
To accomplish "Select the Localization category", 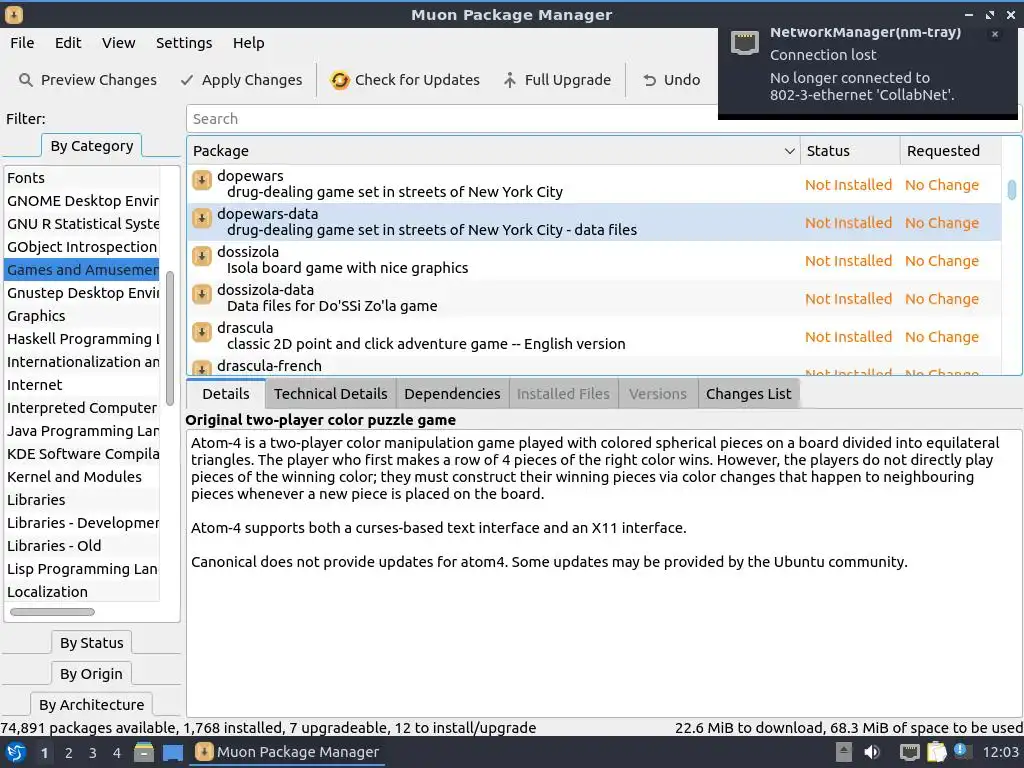I will pyautogui.click(x=82, y=592).
